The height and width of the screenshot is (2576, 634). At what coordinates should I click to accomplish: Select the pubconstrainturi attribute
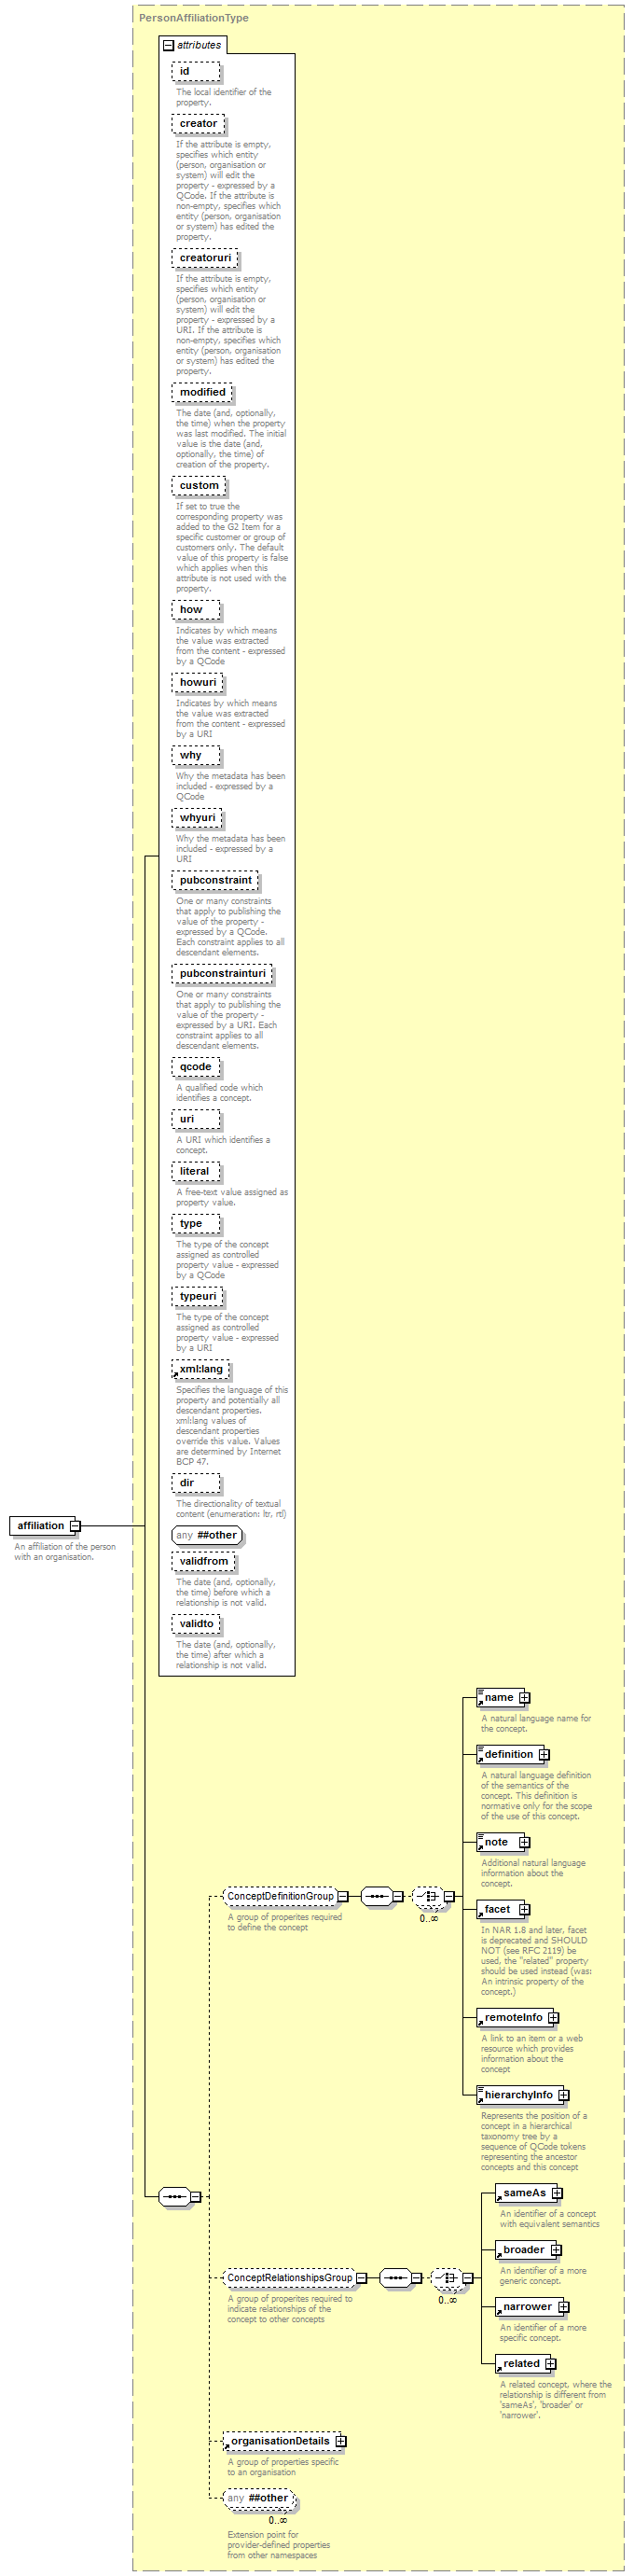pos(221,973)
